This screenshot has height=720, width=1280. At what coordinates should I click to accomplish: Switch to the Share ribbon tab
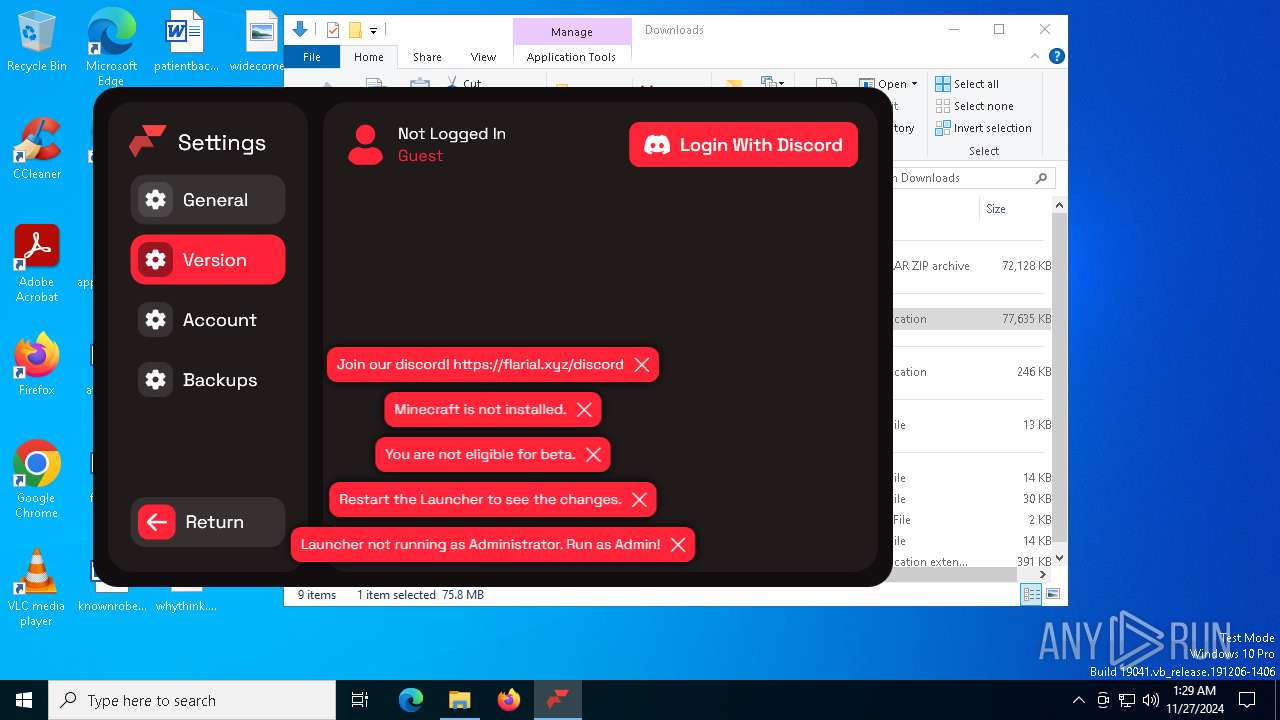pyautogui.click(x=427, y=57)
